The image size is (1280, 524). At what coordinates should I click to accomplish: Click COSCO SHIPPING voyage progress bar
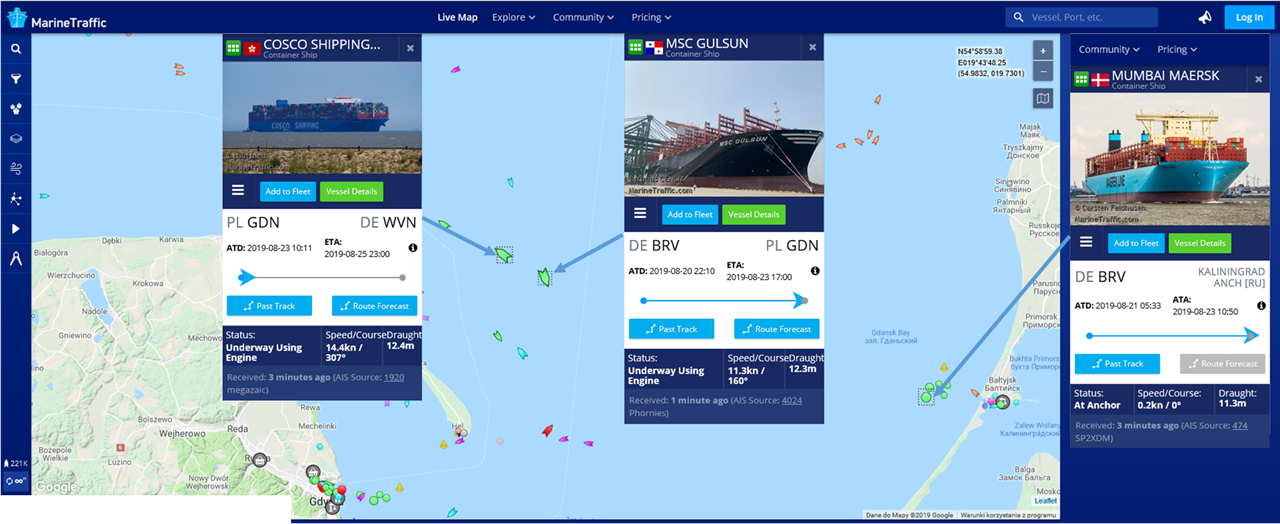pyautogui.click(x=322, y=277)
